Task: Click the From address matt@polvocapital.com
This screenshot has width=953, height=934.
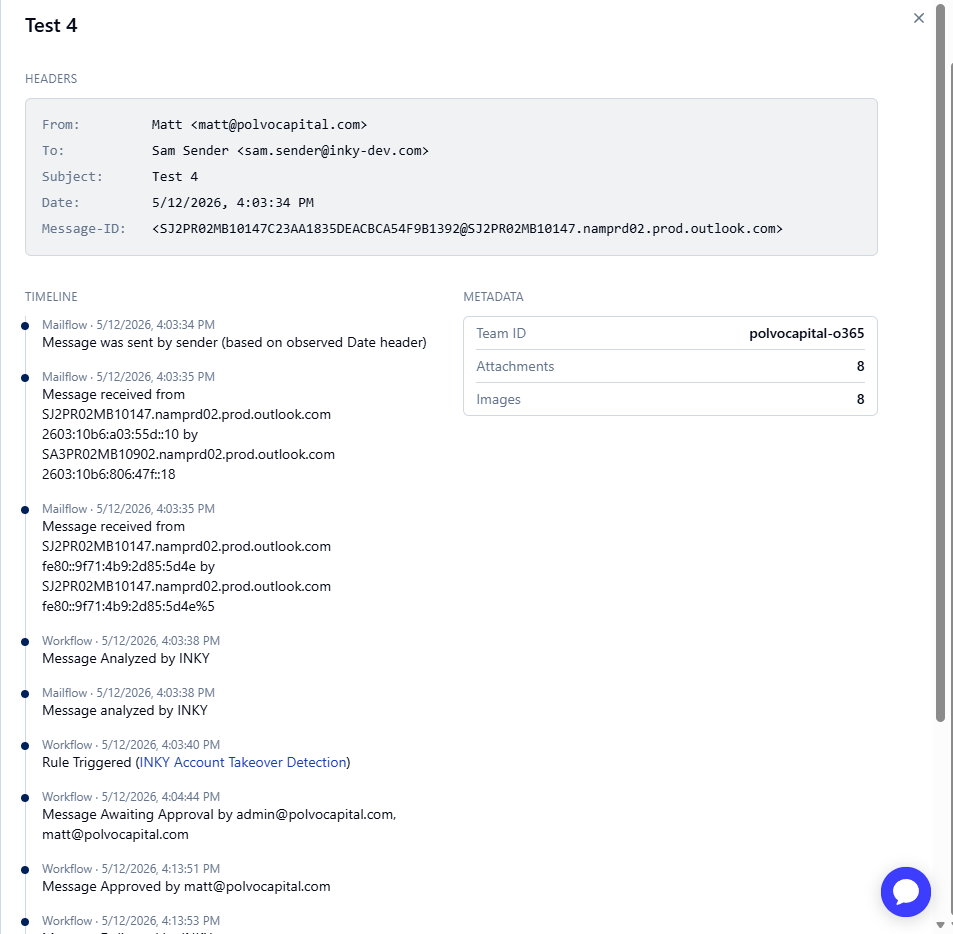Action: (279, 125)
